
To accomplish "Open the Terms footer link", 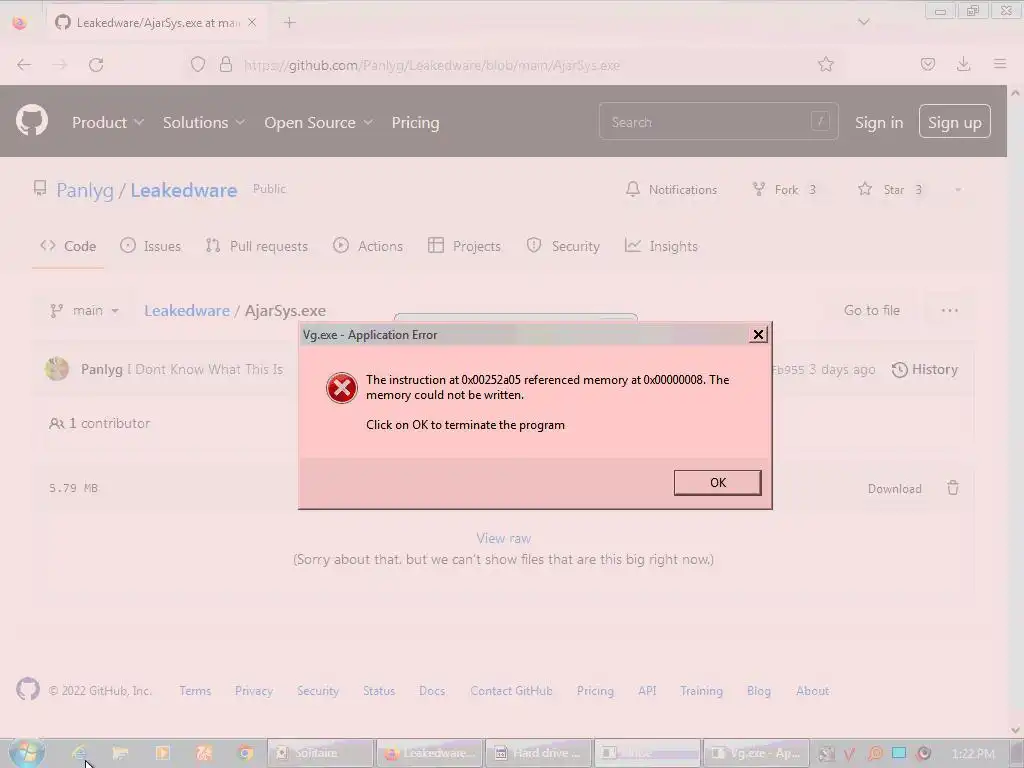I will (x=195, y=691).
